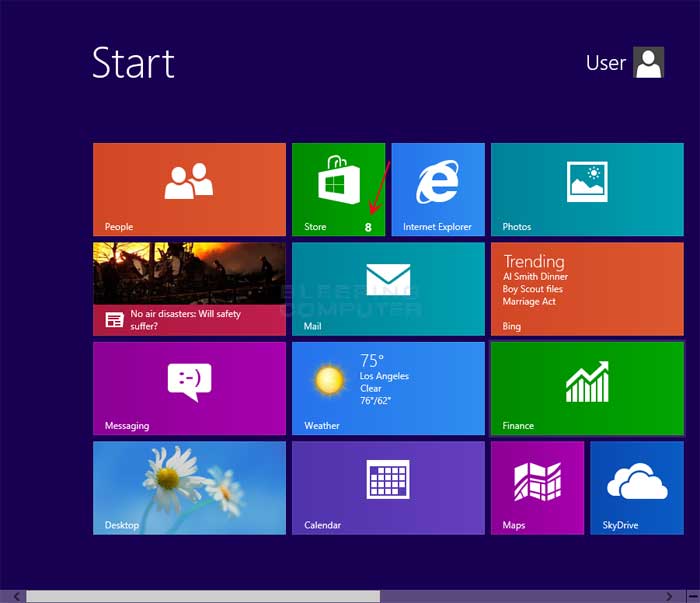Image resolution: width=700 pixels, height=603 pixels.
Task: Click the horizontal scrollbar thumb
Action: point(203,596)
